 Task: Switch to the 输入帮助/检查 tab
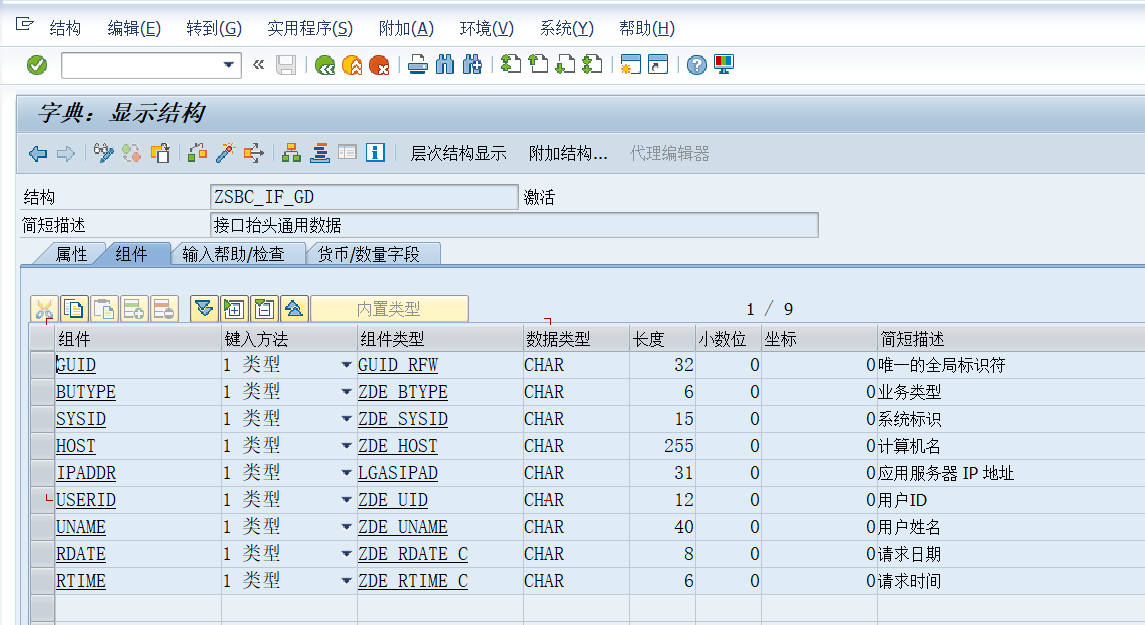[234, 254]
